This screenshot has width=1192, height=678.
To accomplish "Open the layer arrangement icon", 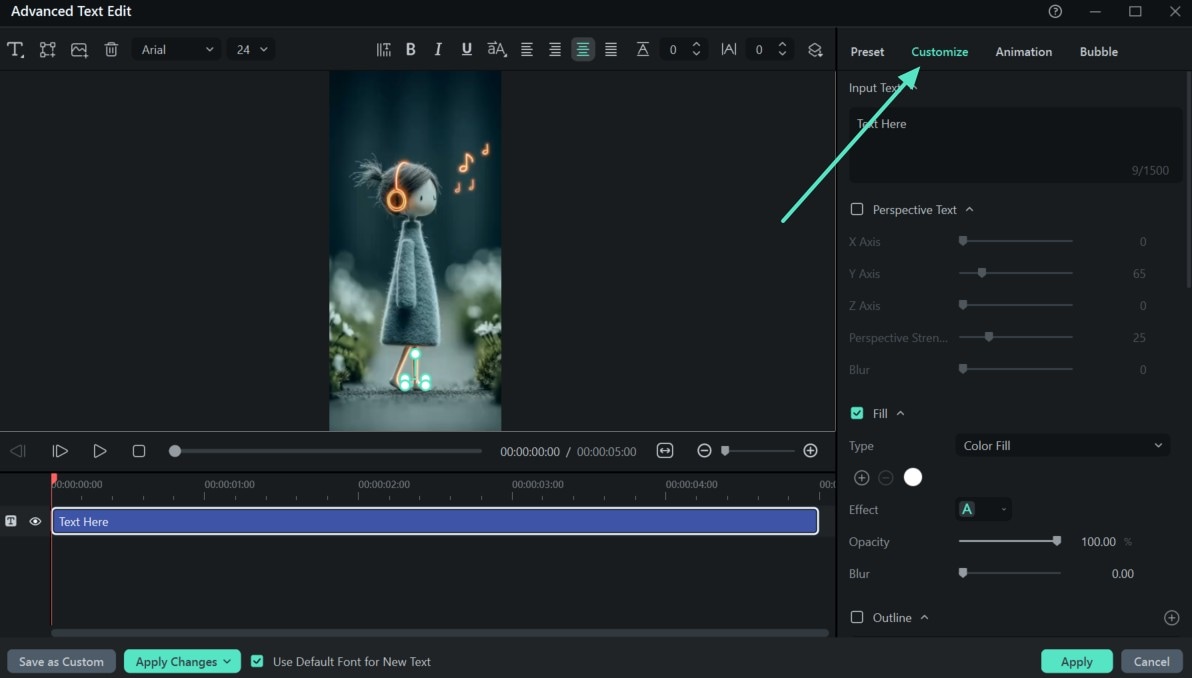I will 815,49.
